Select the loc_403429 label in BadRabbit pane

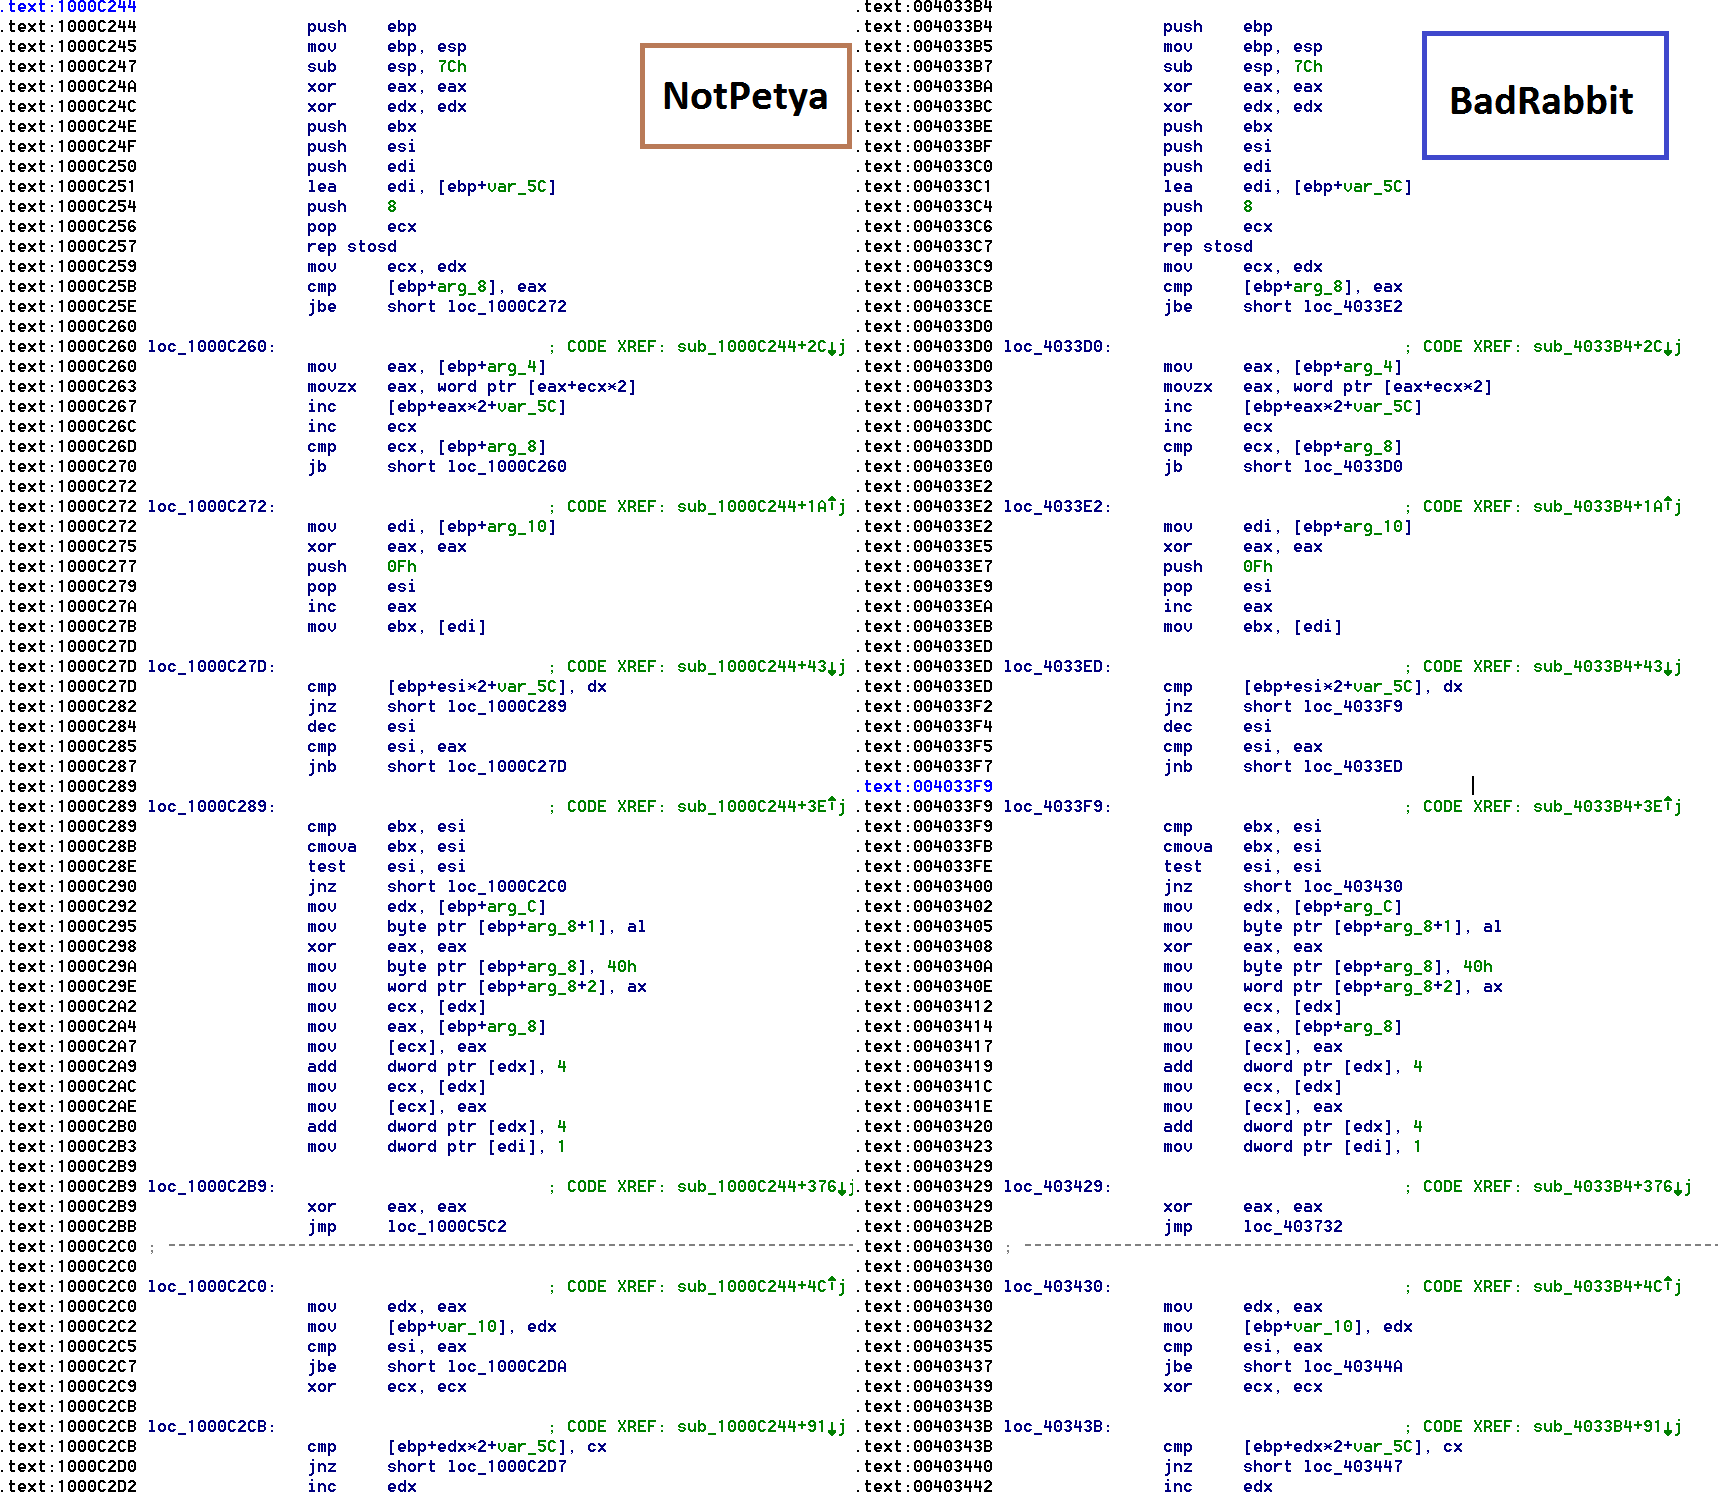(1054, 1187)
